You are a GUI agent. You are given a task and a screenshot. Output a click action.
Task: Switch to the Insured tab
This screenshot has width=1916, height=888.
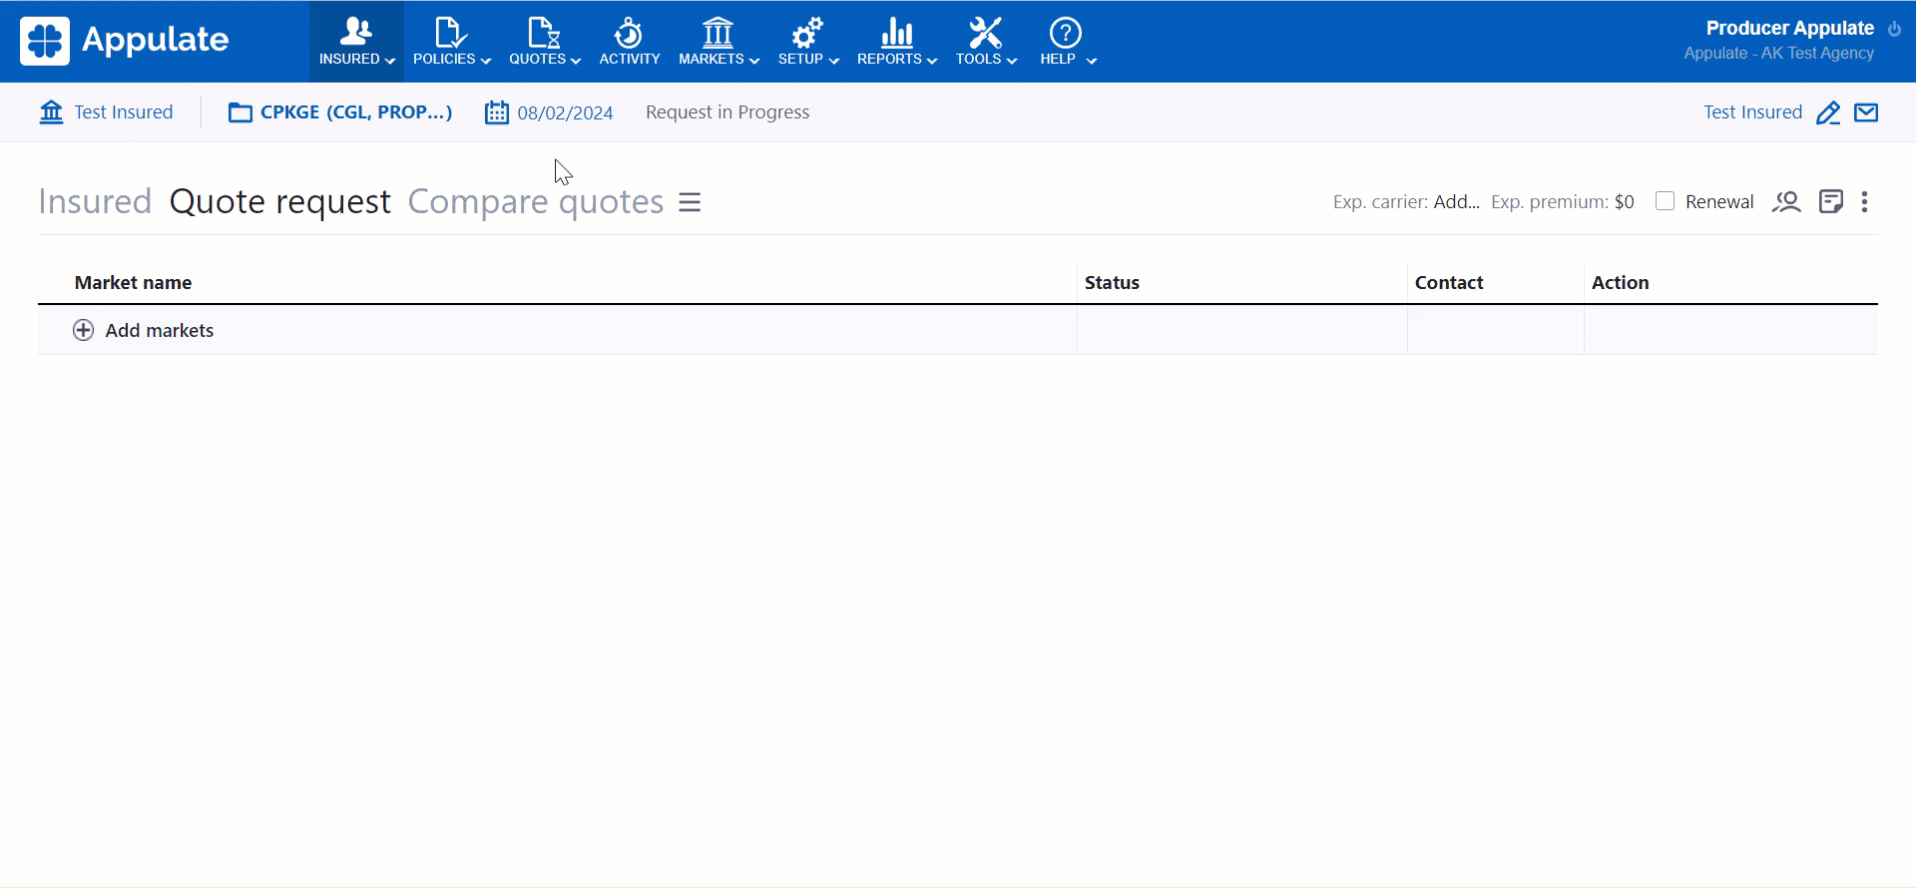tap(94, 202)
